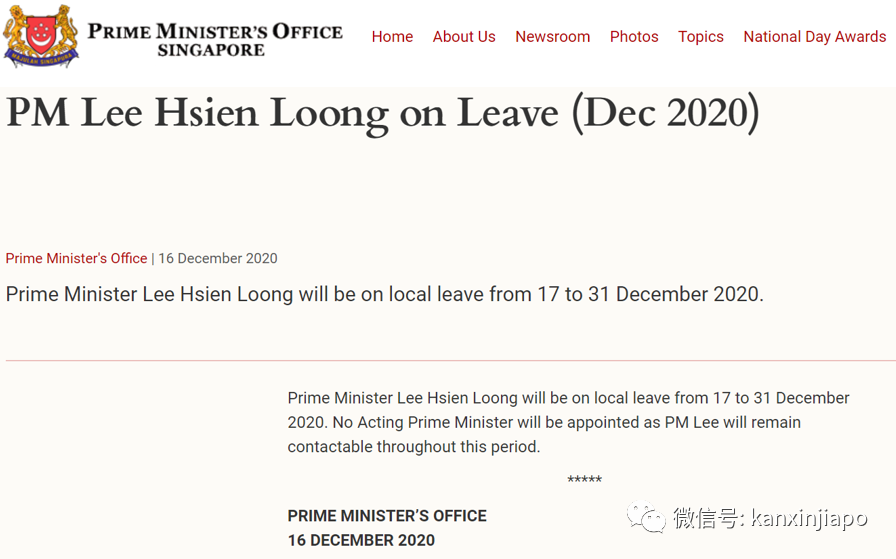Click the bold 16 DECEMBER 2020 footer date
This screenshot has height=559, width=896.
(x=361, y=540)
